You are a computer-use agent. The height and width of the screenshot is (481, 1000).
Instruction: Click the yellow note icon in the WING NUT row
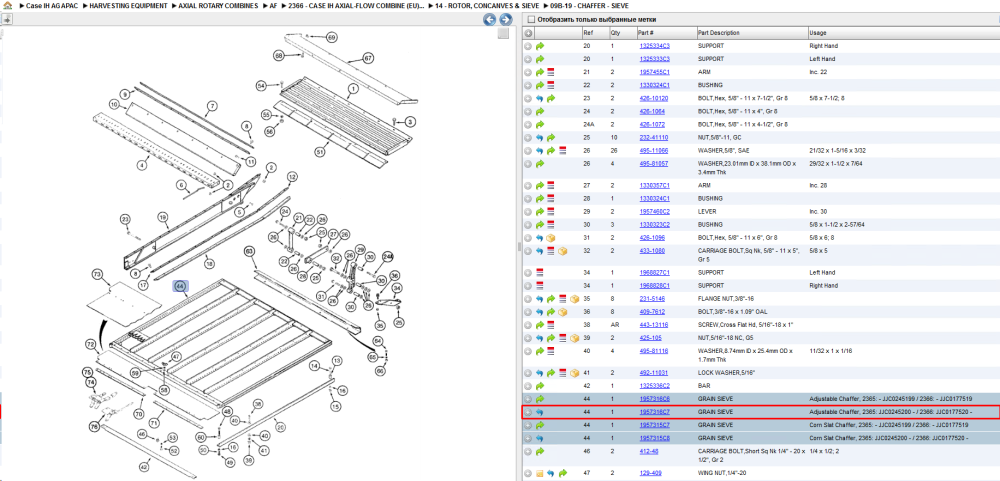pyautogui.click(x=540, y=473)
